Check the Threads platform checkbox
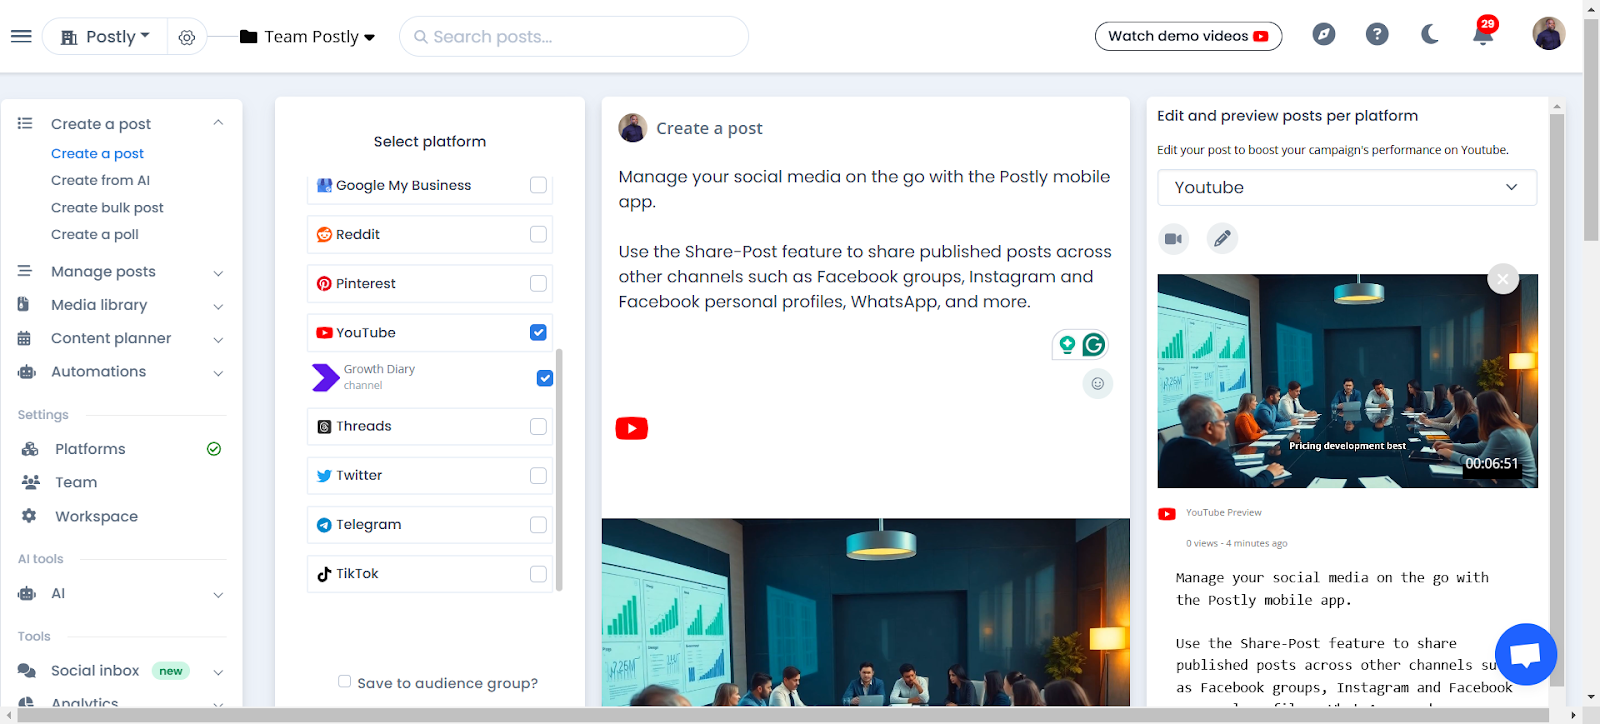The image size is (1600, 724). point(538,426)
